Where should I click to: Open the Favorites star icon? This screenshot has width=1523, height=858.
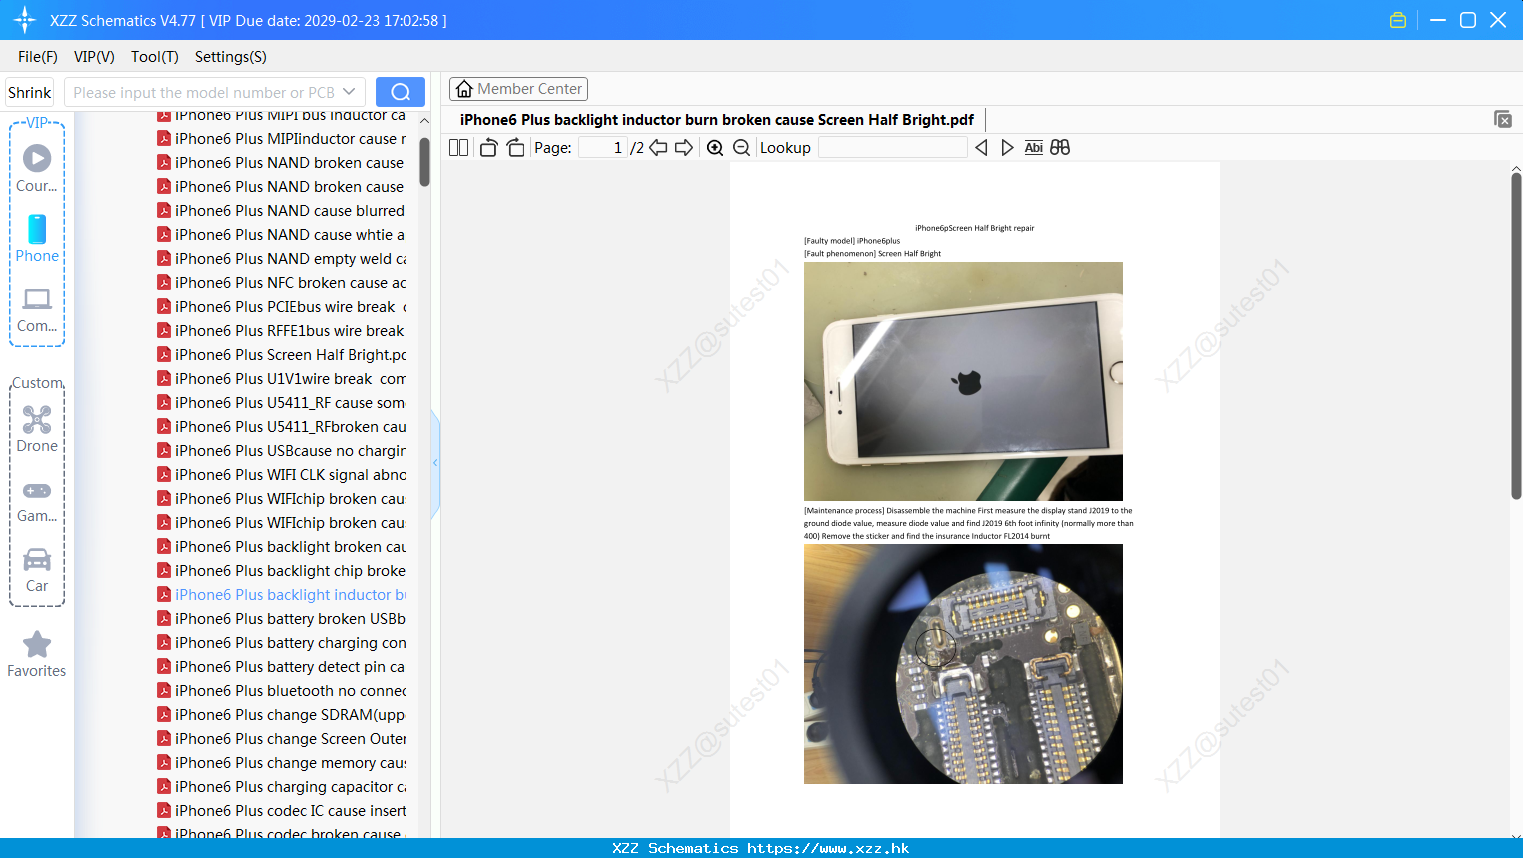click(37, 654)
